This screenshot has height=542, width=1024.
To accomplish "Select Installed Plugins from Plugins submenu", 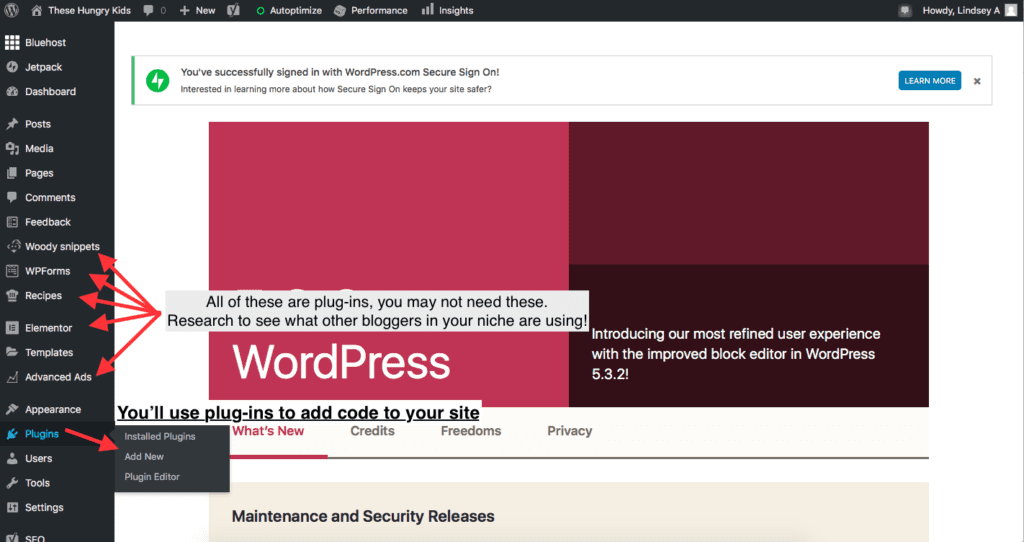I will tap(160, 436).
